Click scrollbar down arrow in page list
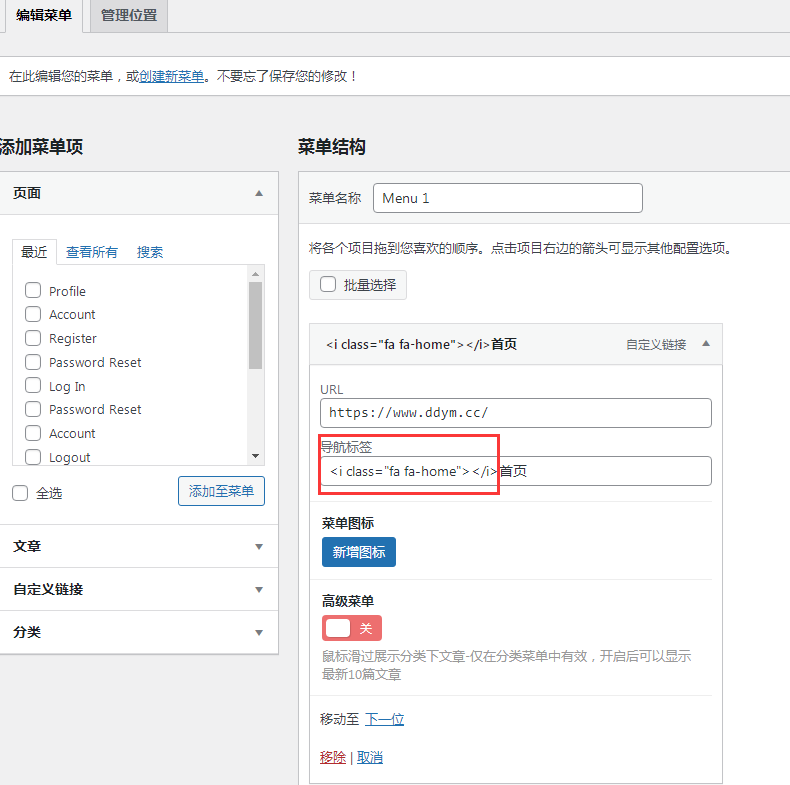This screenshot has width=790, height=785. 256,456
